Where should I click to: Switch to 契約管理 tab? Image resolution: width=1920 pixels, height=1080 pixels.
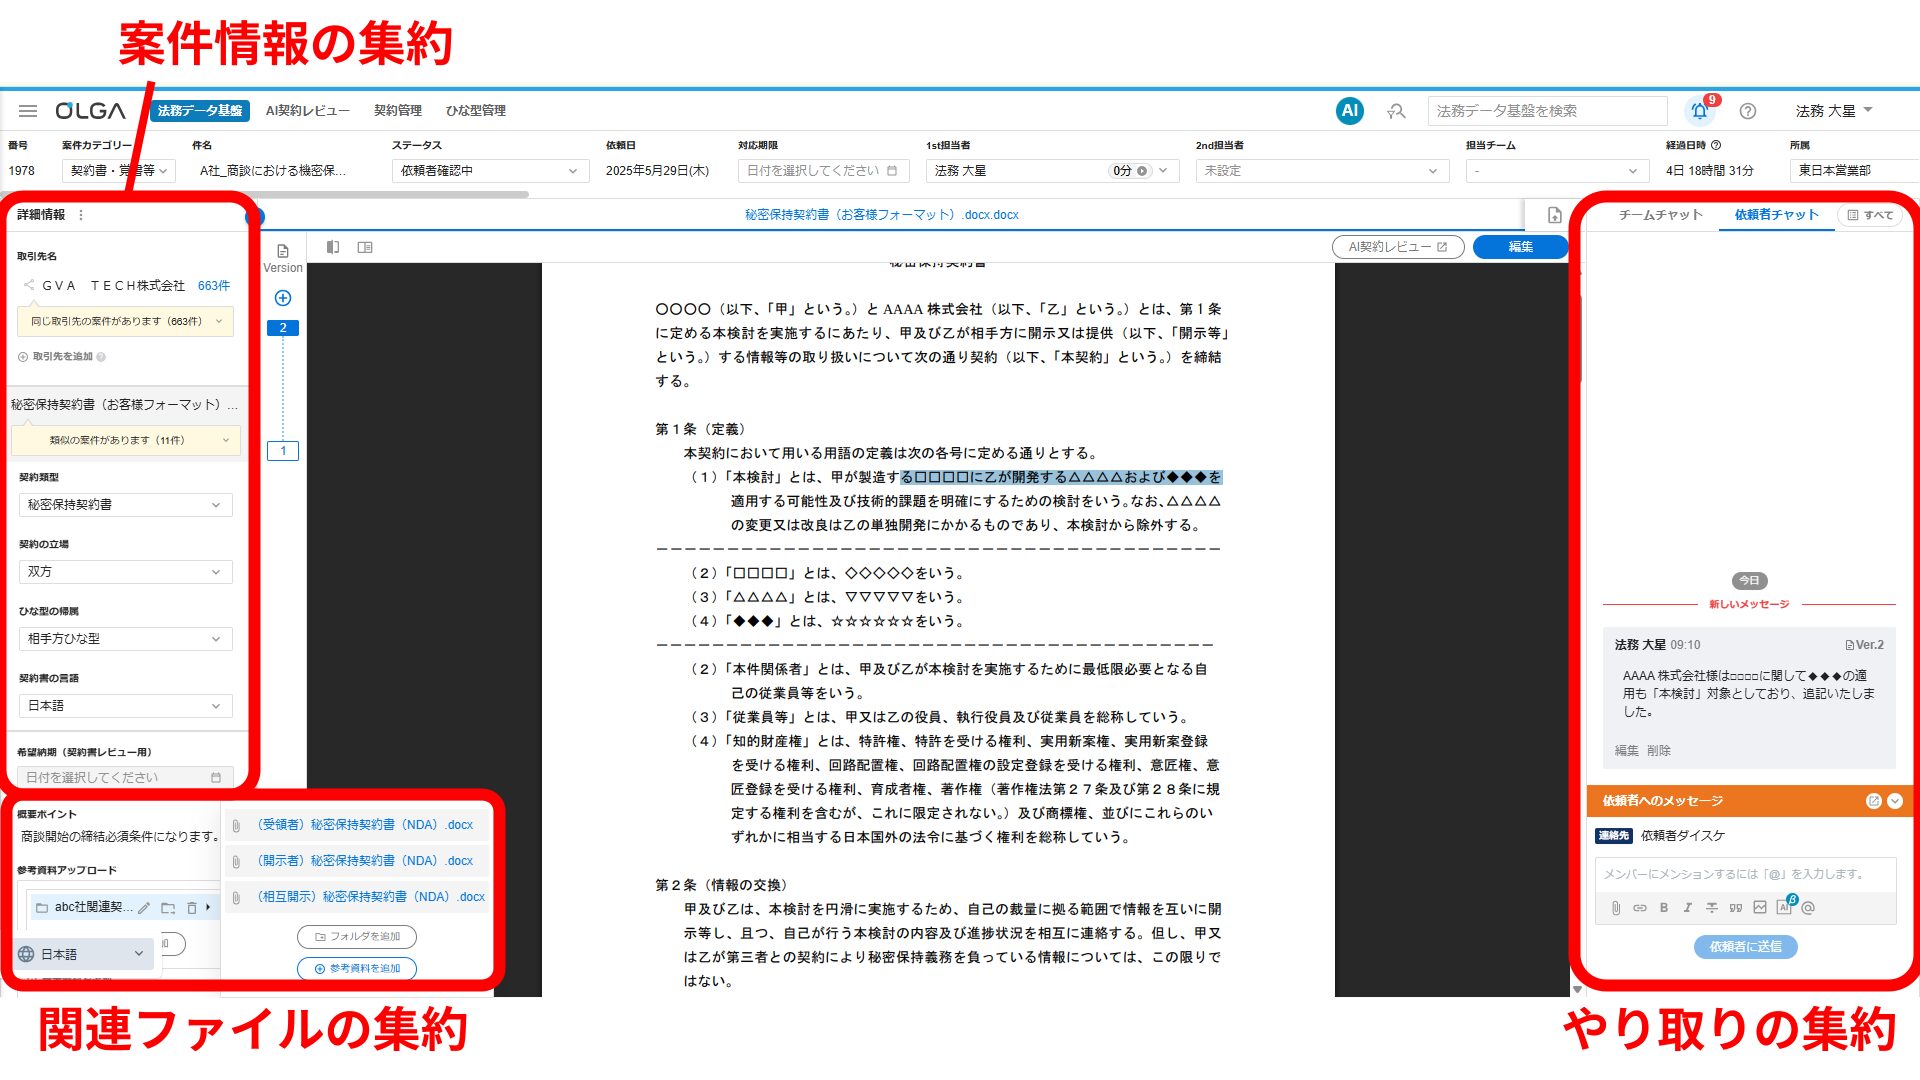398,111
